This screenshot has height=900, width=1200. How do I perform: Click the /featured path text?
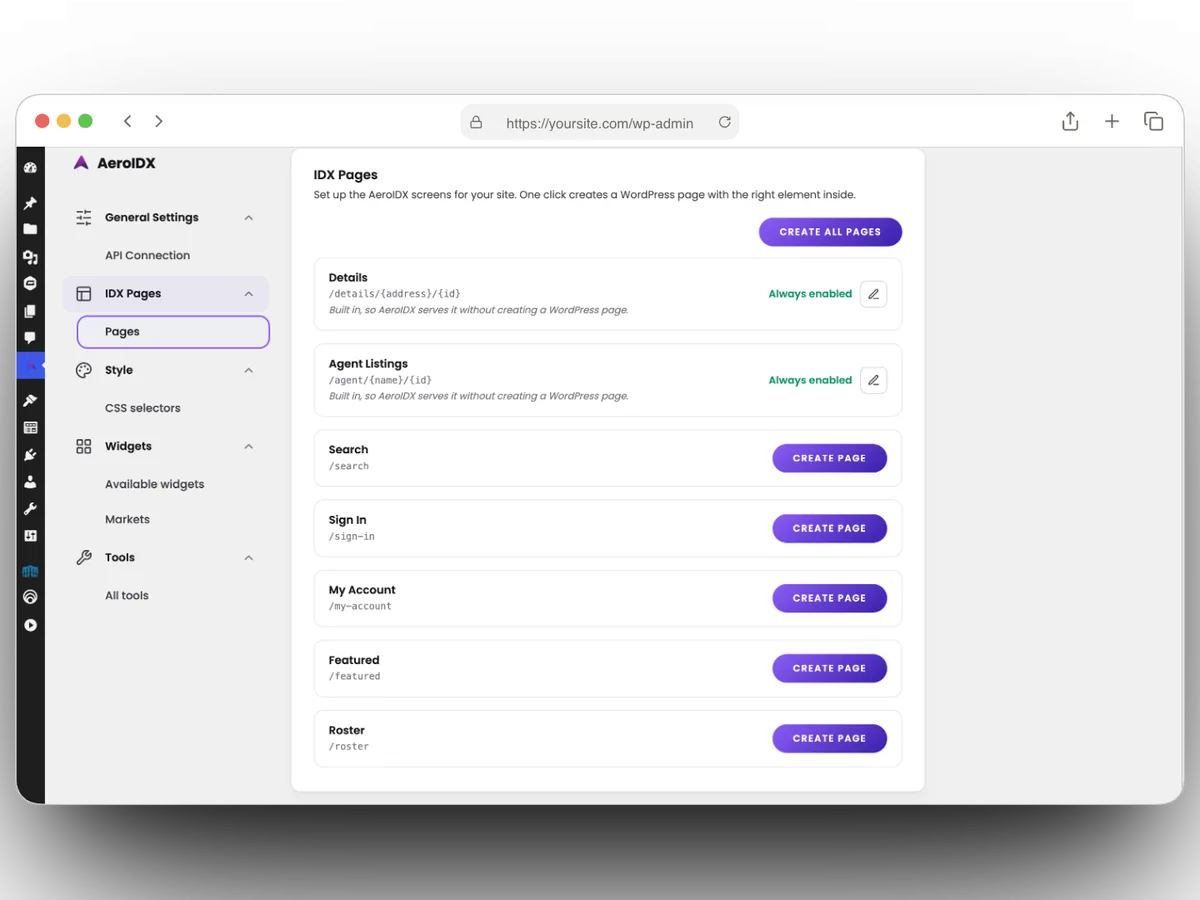[355, 676]
